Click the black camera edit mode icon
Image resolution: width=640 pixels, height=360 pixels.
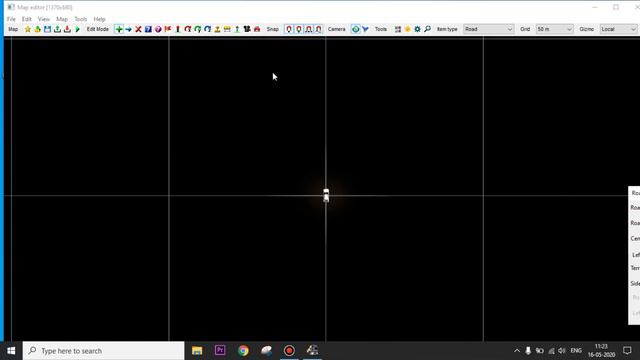pyautogui.click(x=247, y=29)
